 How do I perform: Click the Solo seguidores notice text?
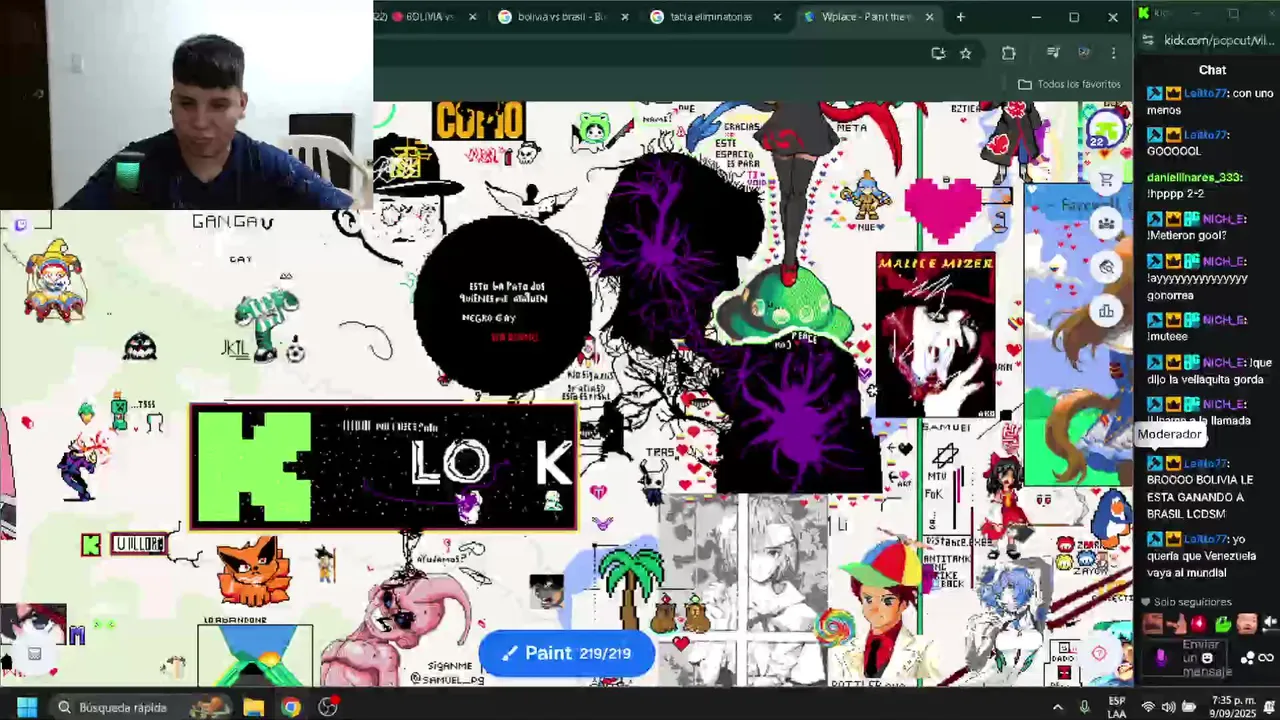coord(1192,602)
